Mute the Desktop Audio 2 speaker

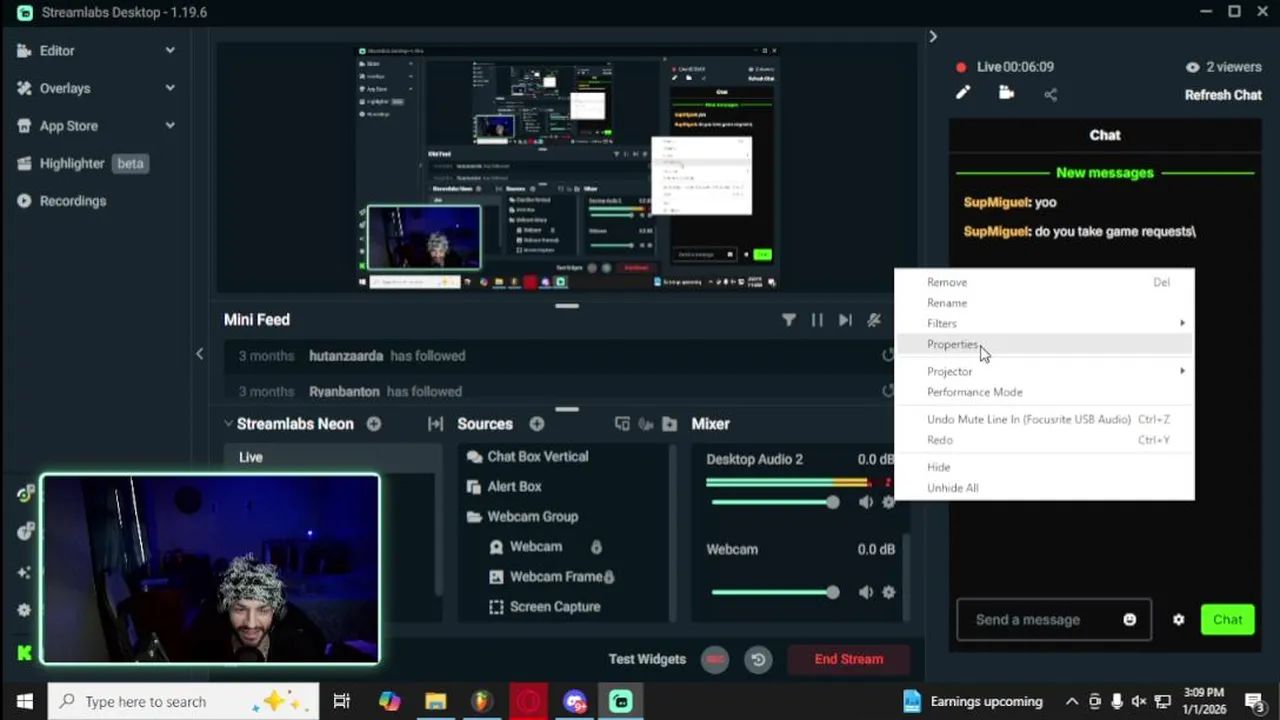(x=866, y=502)
